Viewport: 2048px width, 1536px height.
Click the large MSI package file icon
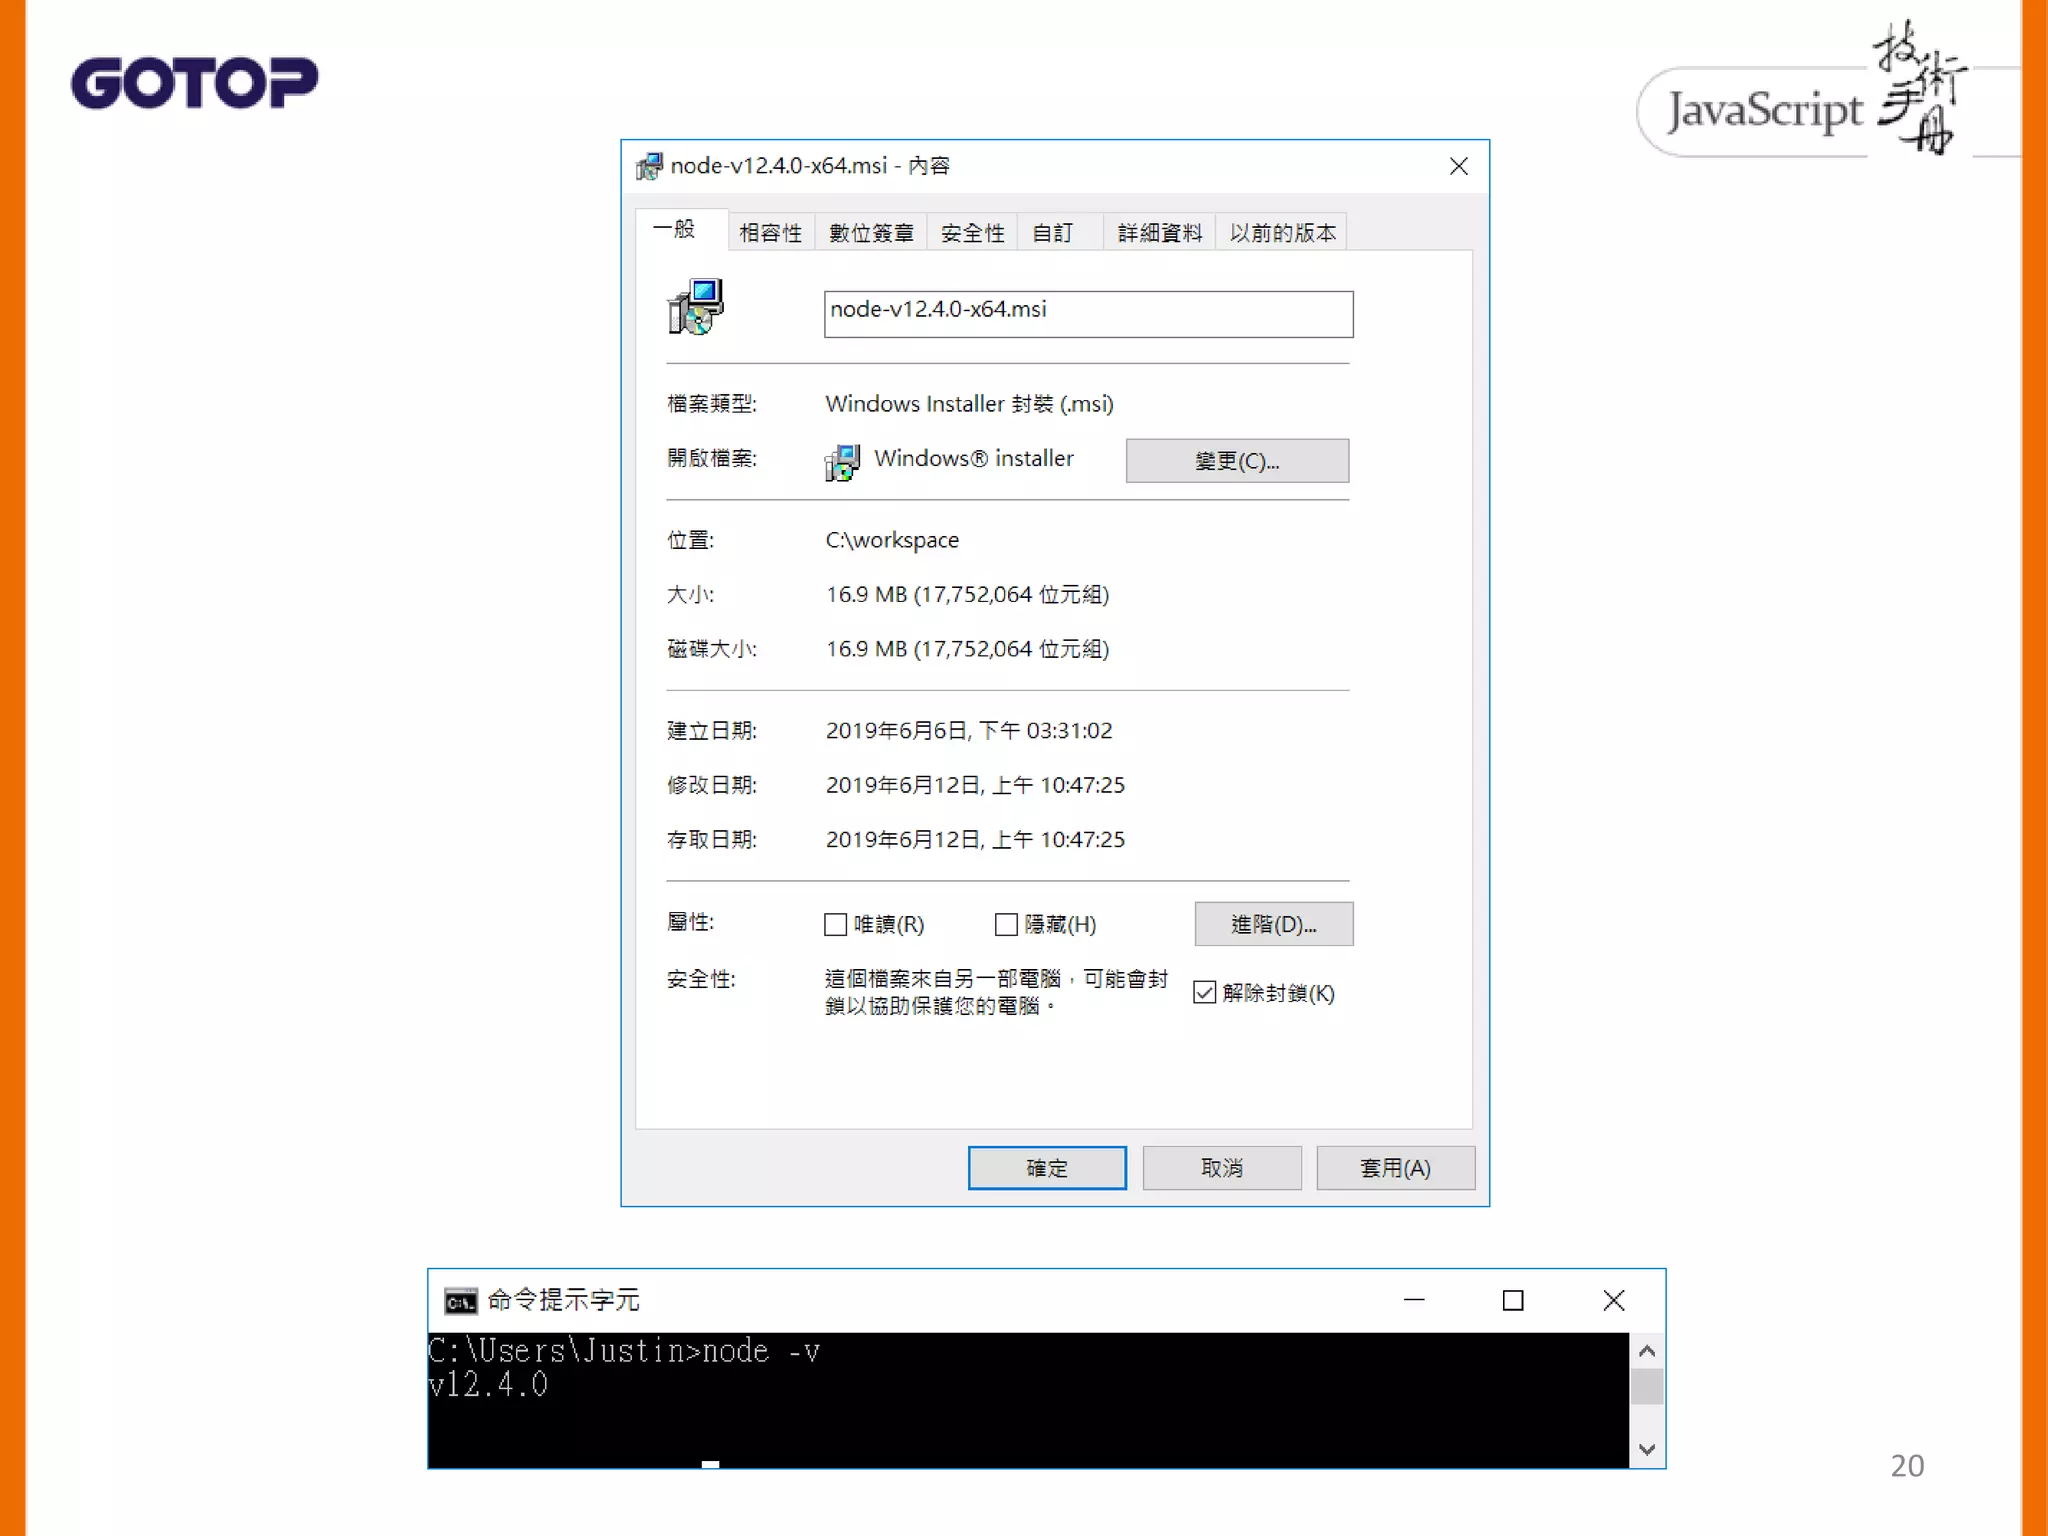[x=695, y=308]
